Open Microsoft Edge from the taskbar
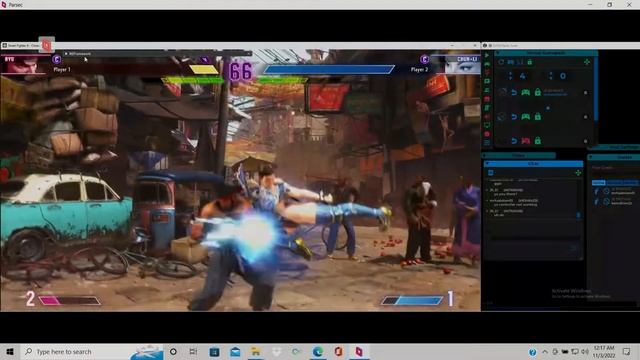This screenshot has width=640, height=360. (318, 351)
